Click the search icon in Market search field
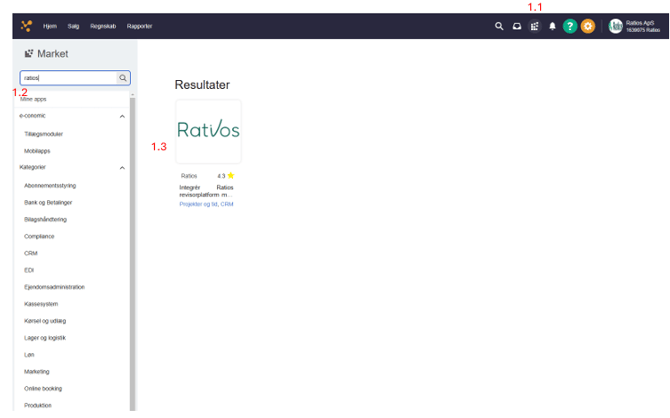 click(123, 77)
